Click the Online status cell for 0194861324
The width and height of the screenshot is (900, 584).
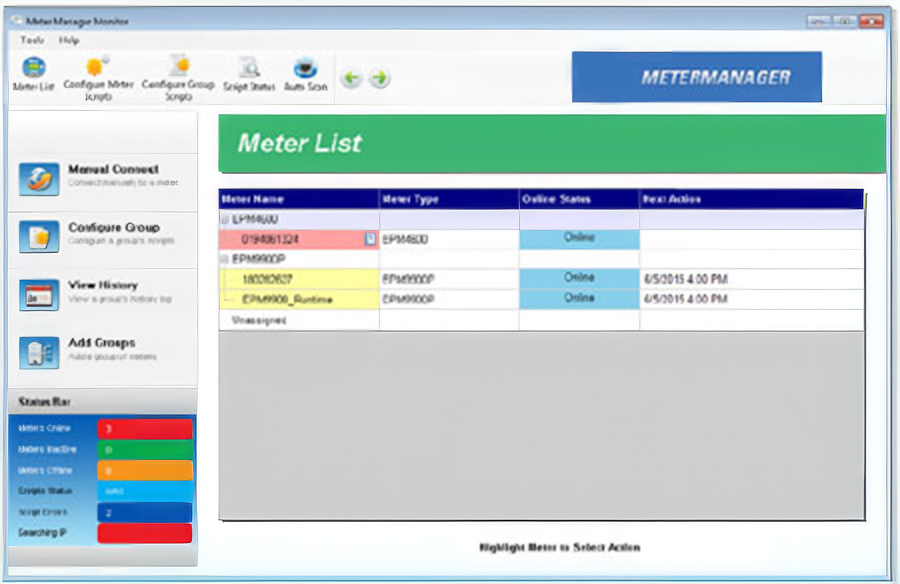tap(580, 239)
